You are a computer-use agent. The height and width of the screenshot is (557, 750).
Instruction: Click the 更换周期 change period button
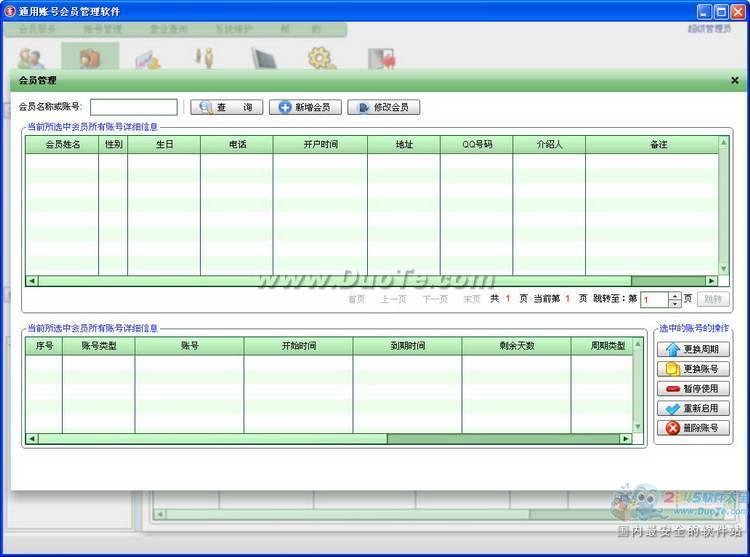tap(694, 349)
